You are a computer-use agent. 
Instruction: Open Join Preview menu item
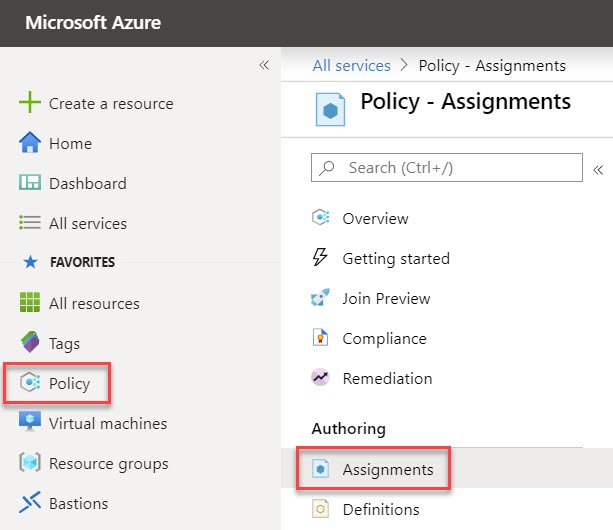(386, 298)
